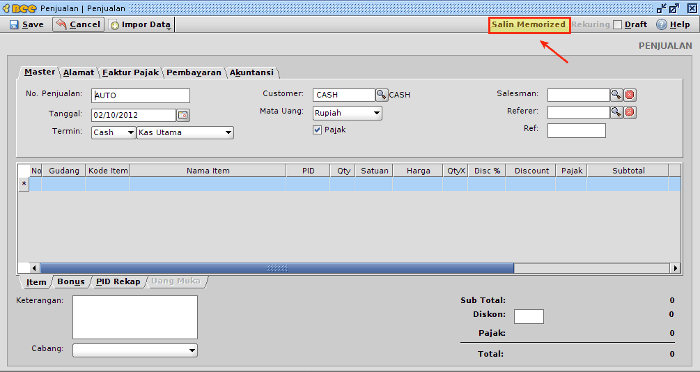This screenshot has height=372, width=700.
Task: Click the Referer input field
Action: (x=578, y=112)
